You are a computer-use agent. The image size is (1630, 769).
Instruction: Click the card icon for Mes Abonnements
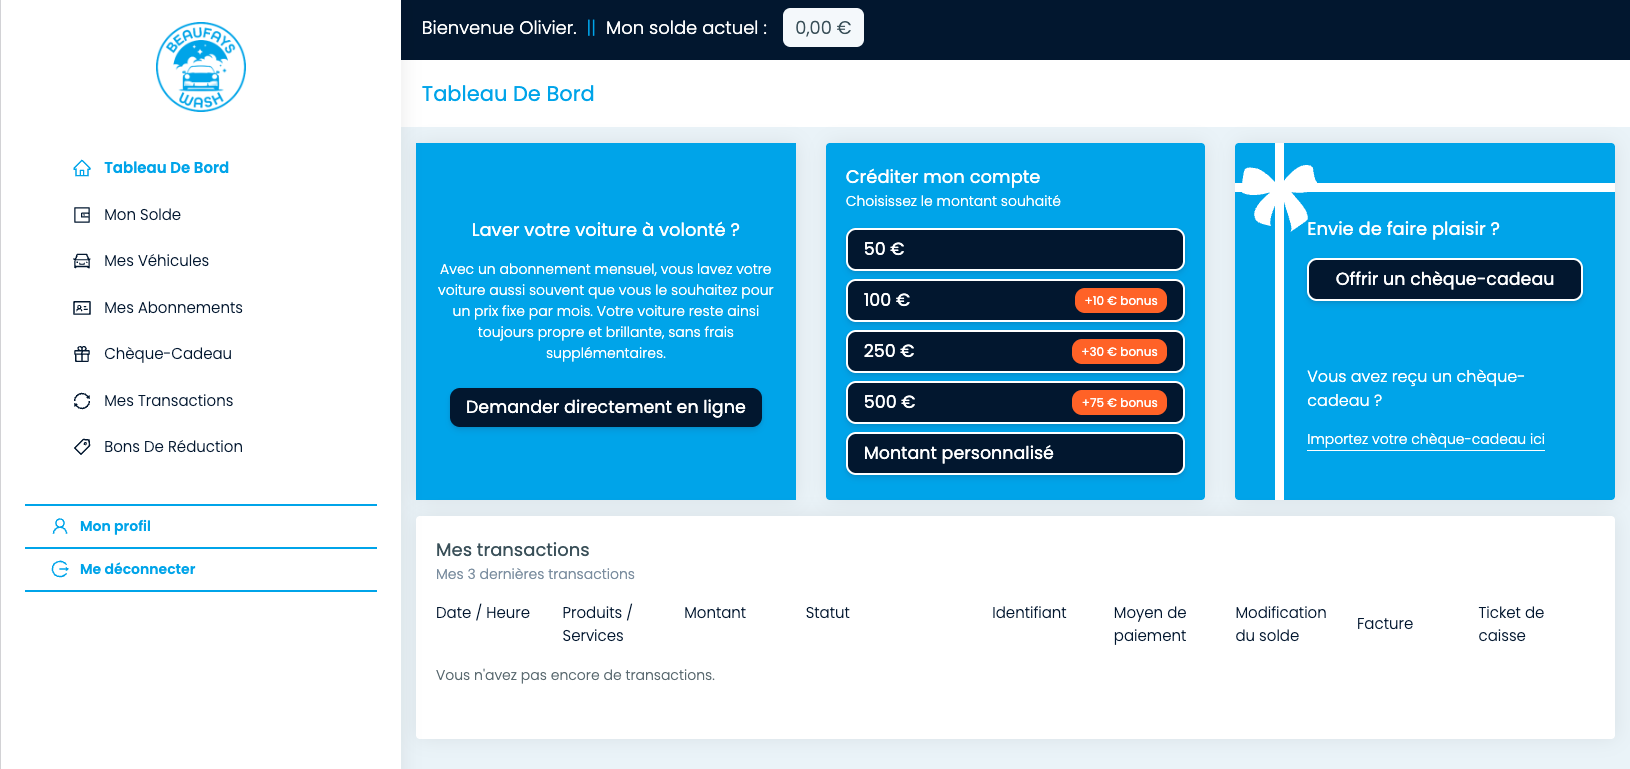pyautogui.click(x=82, y=308)
